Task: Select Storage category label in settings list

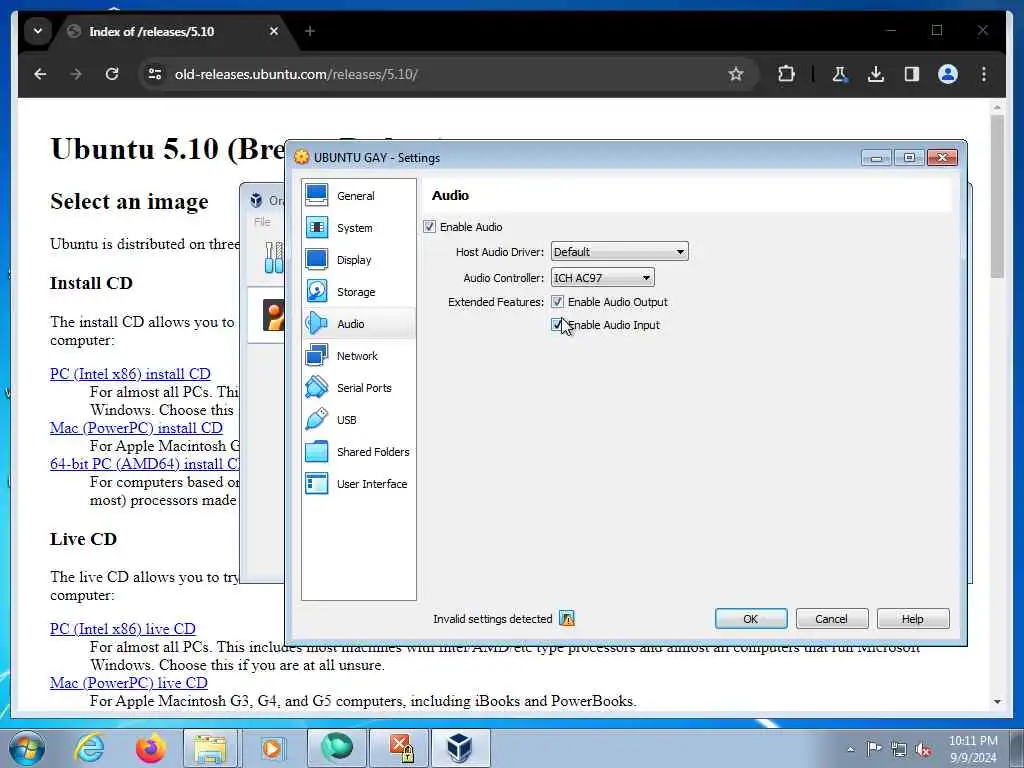Action: (356, 292)
